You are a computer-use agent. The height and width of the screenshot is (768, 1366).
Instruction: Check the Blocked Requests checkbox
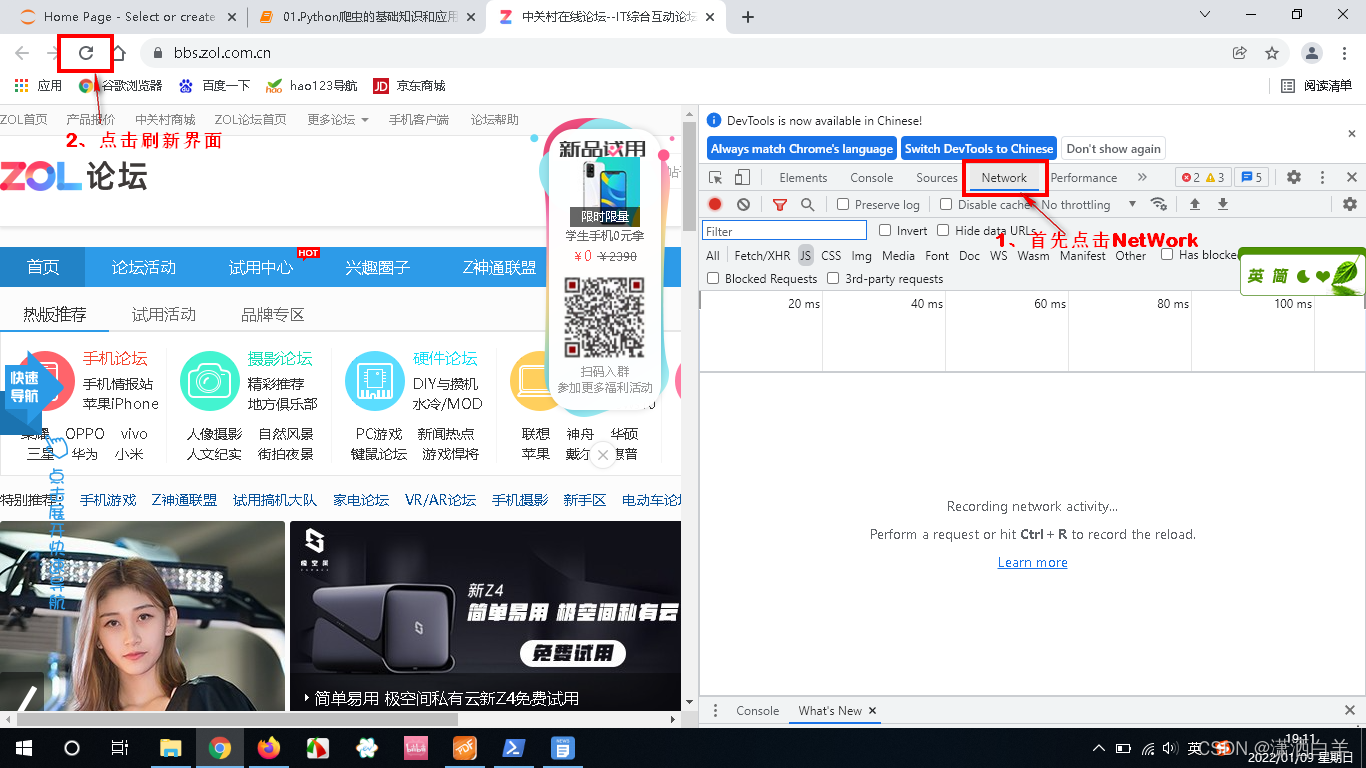click(x=713, y=279)
